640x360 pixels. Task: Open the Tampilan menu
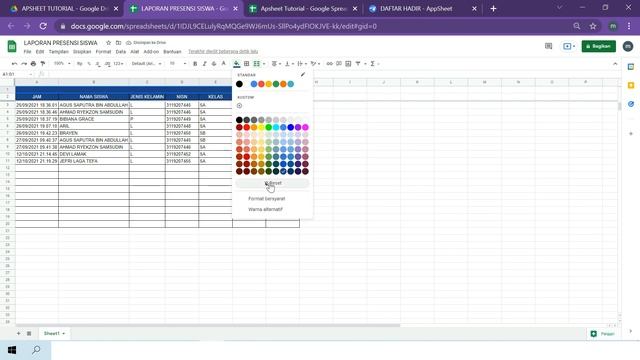tap(59, 52)
